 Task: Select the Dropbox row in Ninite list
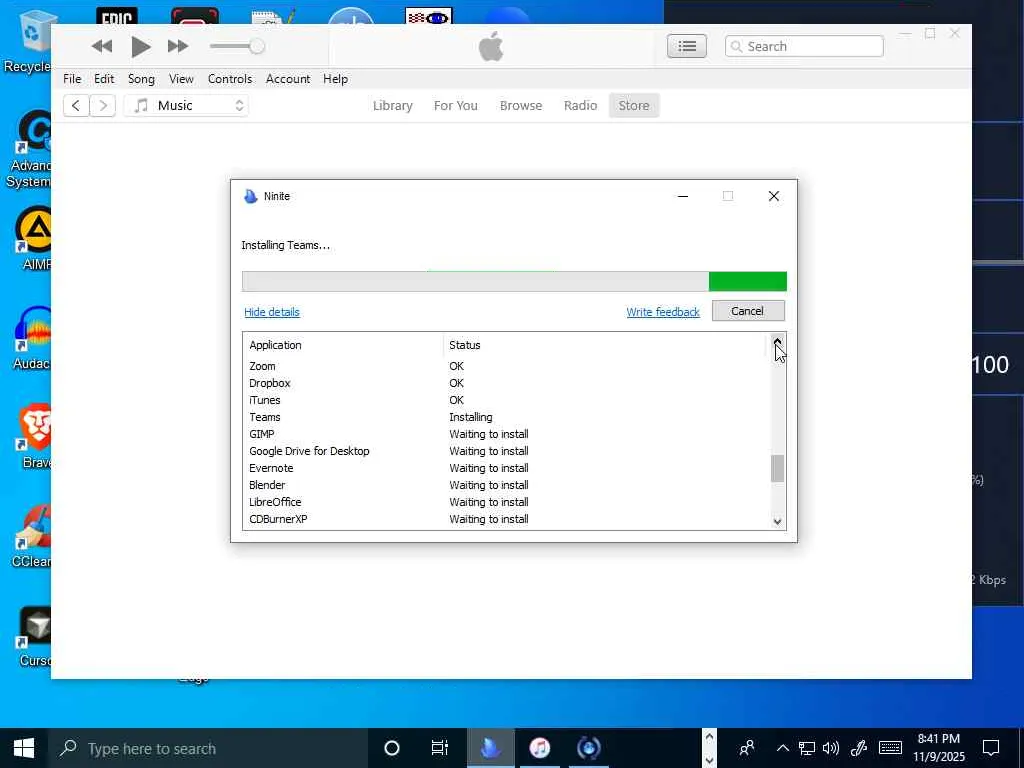(506, 383)
